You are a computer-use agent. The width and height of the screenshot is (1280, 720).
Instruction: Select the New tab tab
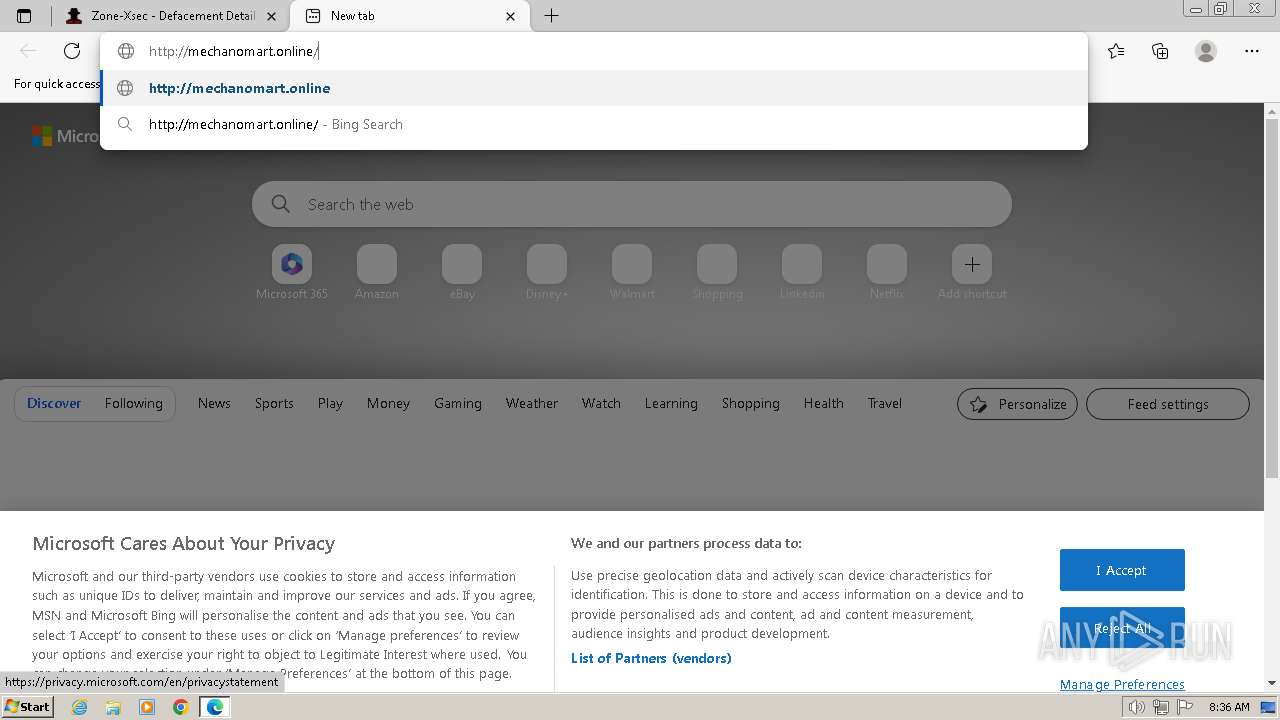tap(410, 16)
